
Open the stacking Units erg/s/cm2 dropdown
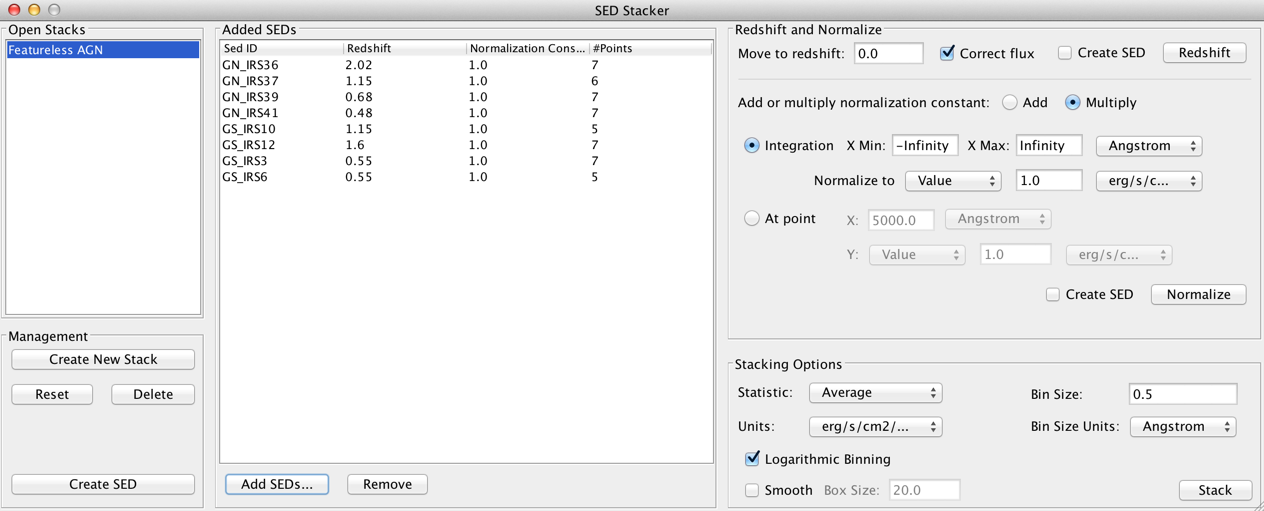tap(876, 427)
